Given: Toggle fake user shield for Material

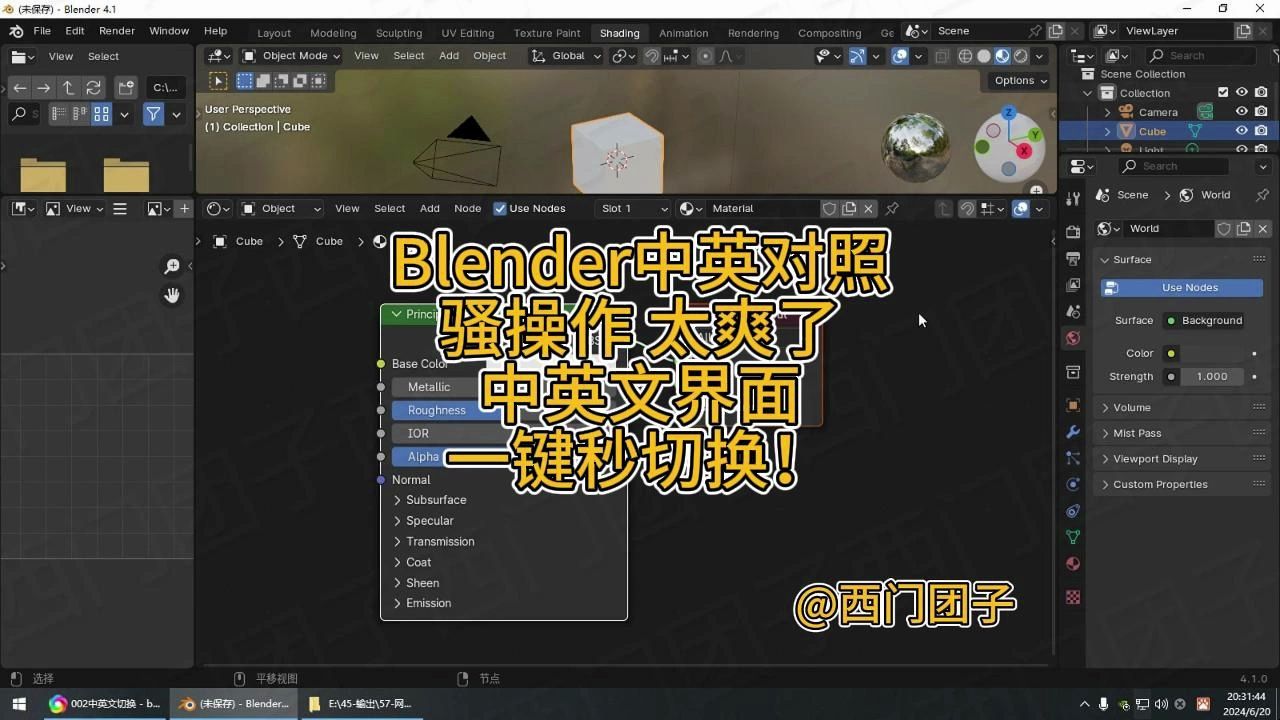Looking at the screenshot, I should click(829, 208).
